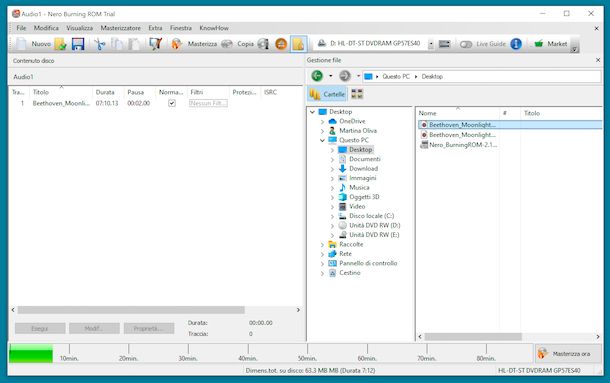This screenshot has width=610, height=383.
Task: Click the file list horizontal scrollbar
Action: click(x=473, y=337)
